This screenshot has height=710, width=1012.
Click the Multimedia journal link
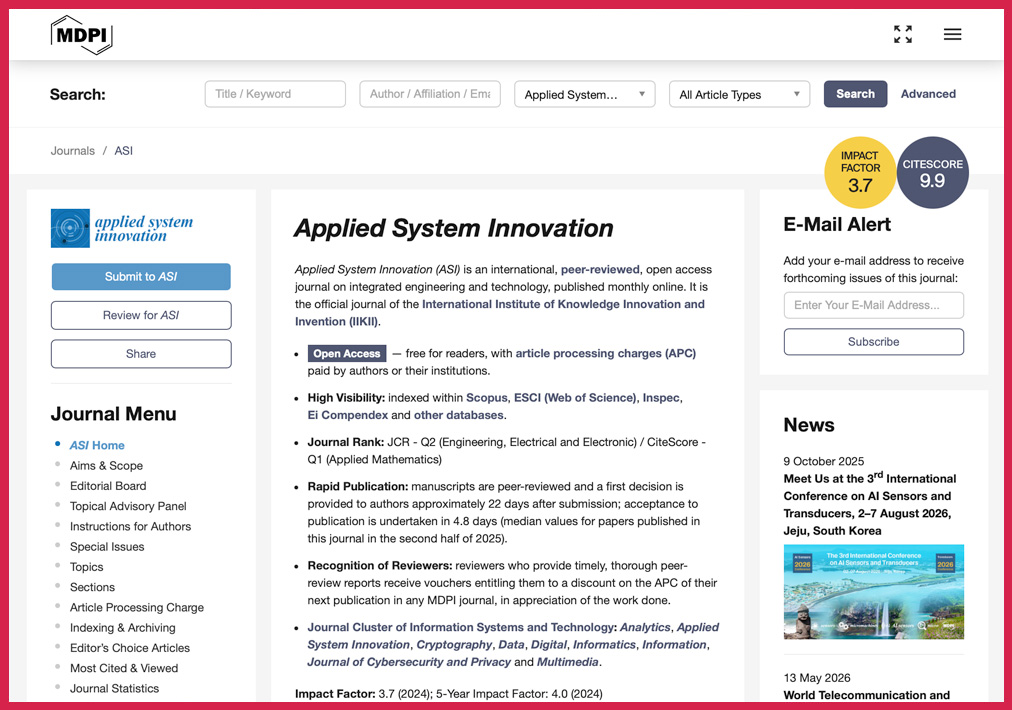(x=567, y=662)
